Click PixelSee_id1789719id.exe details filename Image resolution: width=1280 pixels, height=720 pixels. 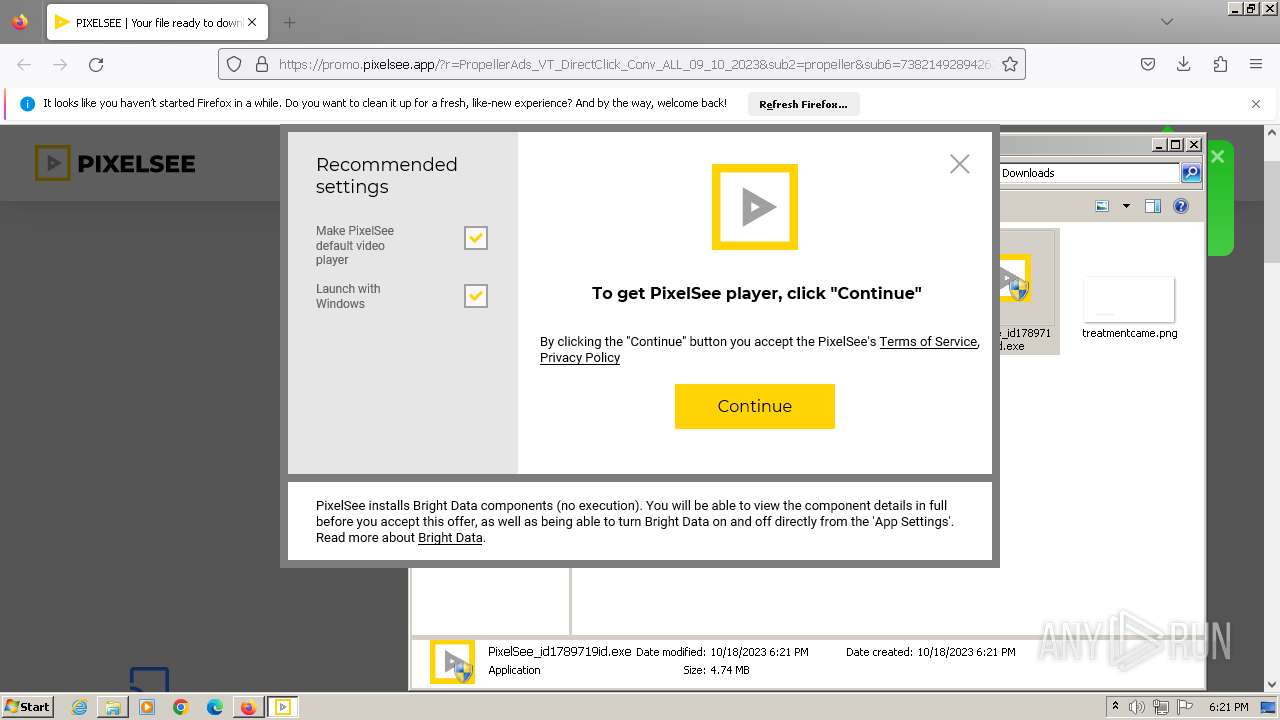click(559, 651)
